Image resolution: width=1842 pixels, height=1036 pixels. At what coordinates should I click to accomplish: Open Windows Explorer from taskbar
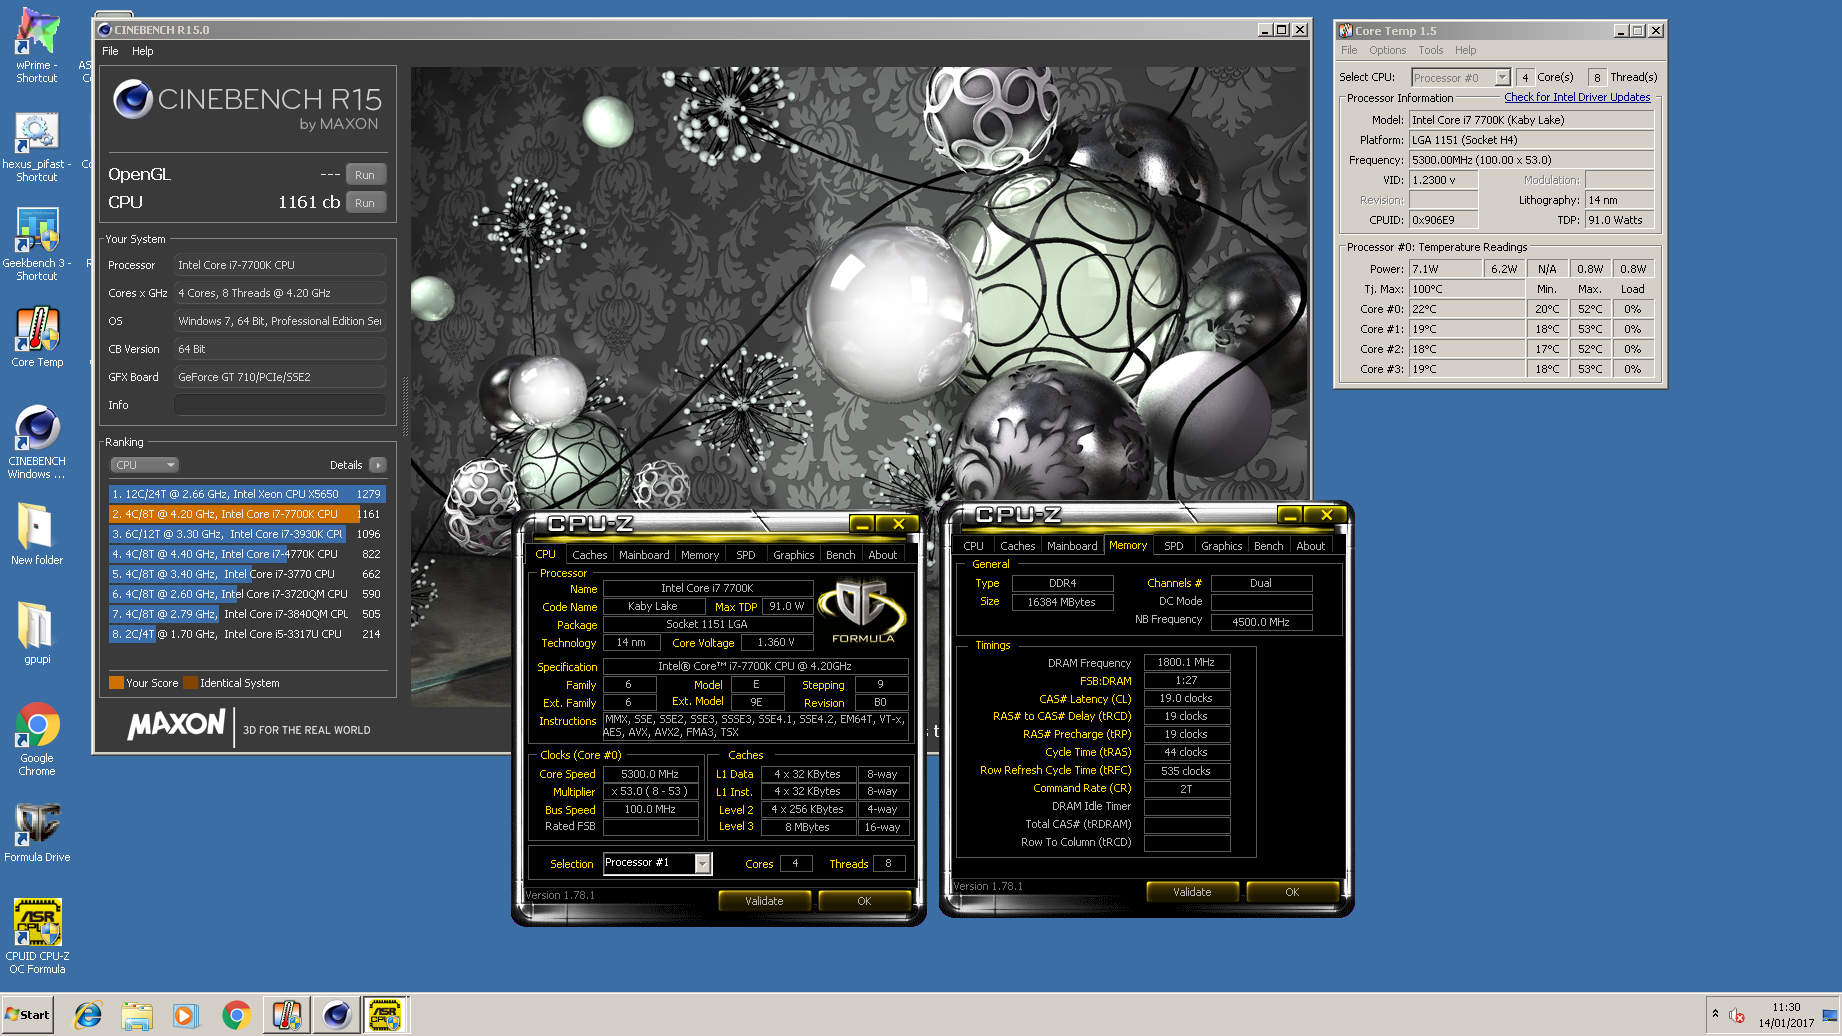[x=137, y=1015]
